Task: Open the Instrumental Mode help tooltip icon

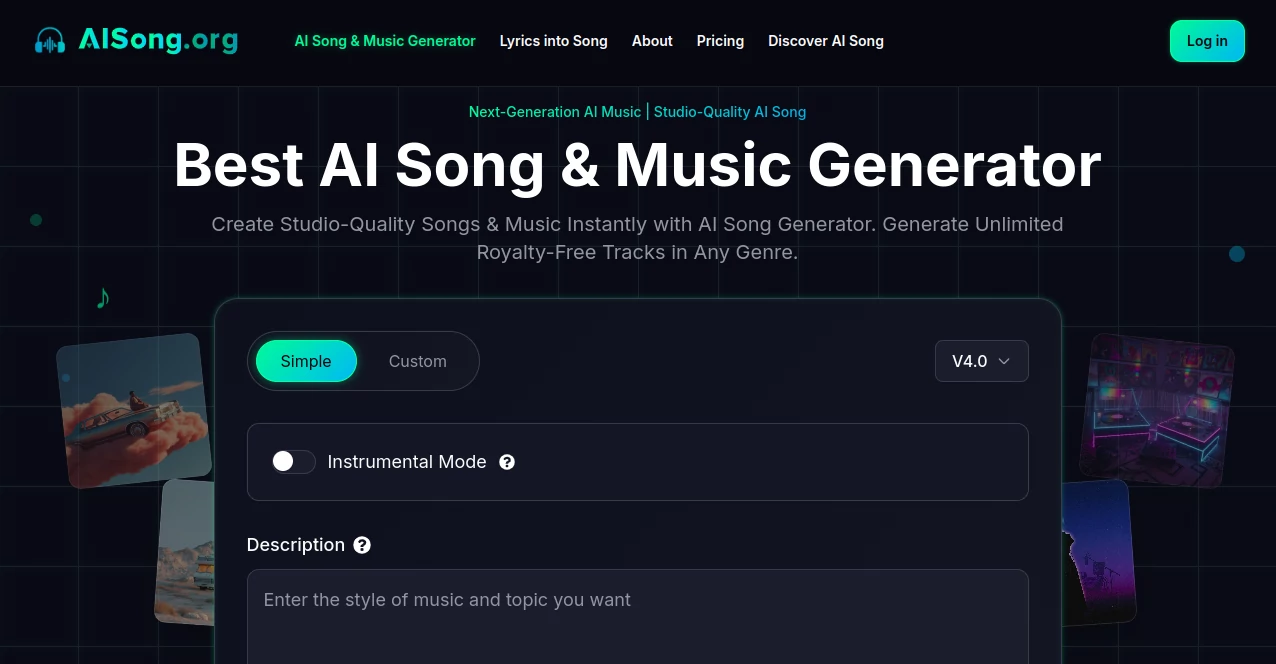Action: (x=507, y=462)
